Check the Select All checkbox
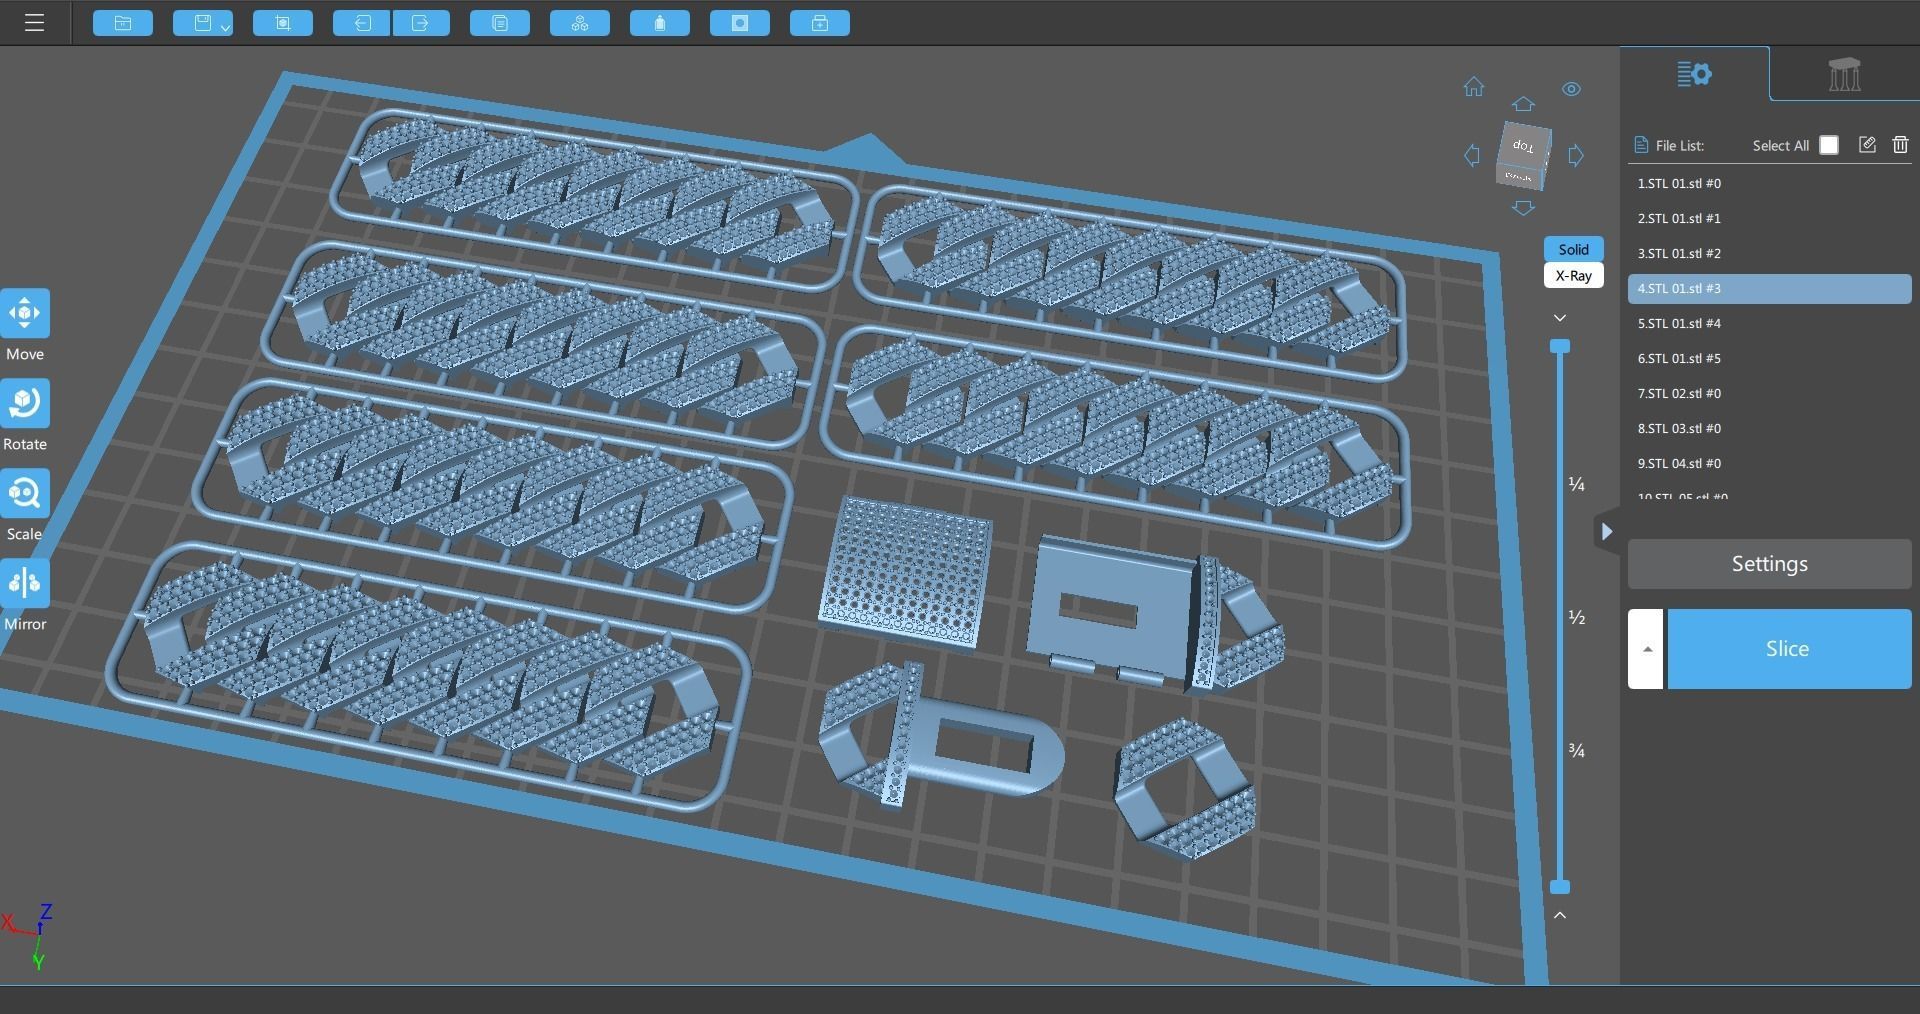This screenshot has height=1014, width=1920. coord(1829,145)
